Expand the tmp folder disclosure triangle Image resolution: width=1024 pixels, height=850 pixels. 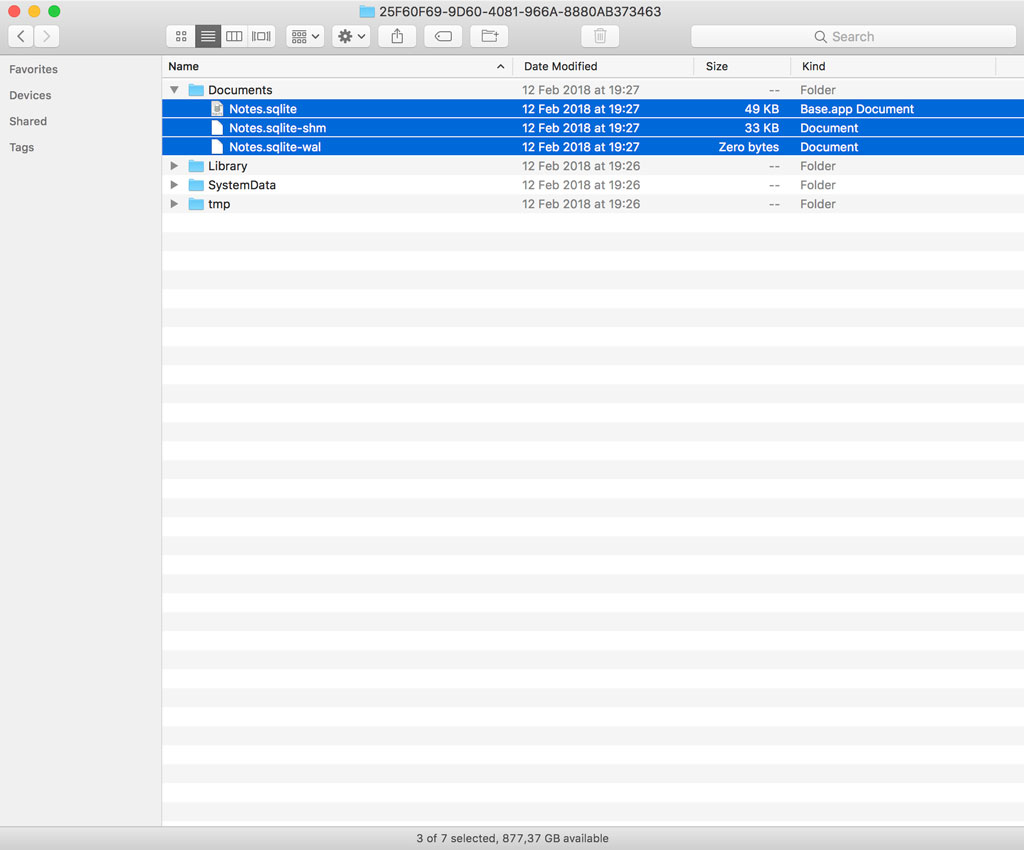pyautogui.click(x=175, y=204)
